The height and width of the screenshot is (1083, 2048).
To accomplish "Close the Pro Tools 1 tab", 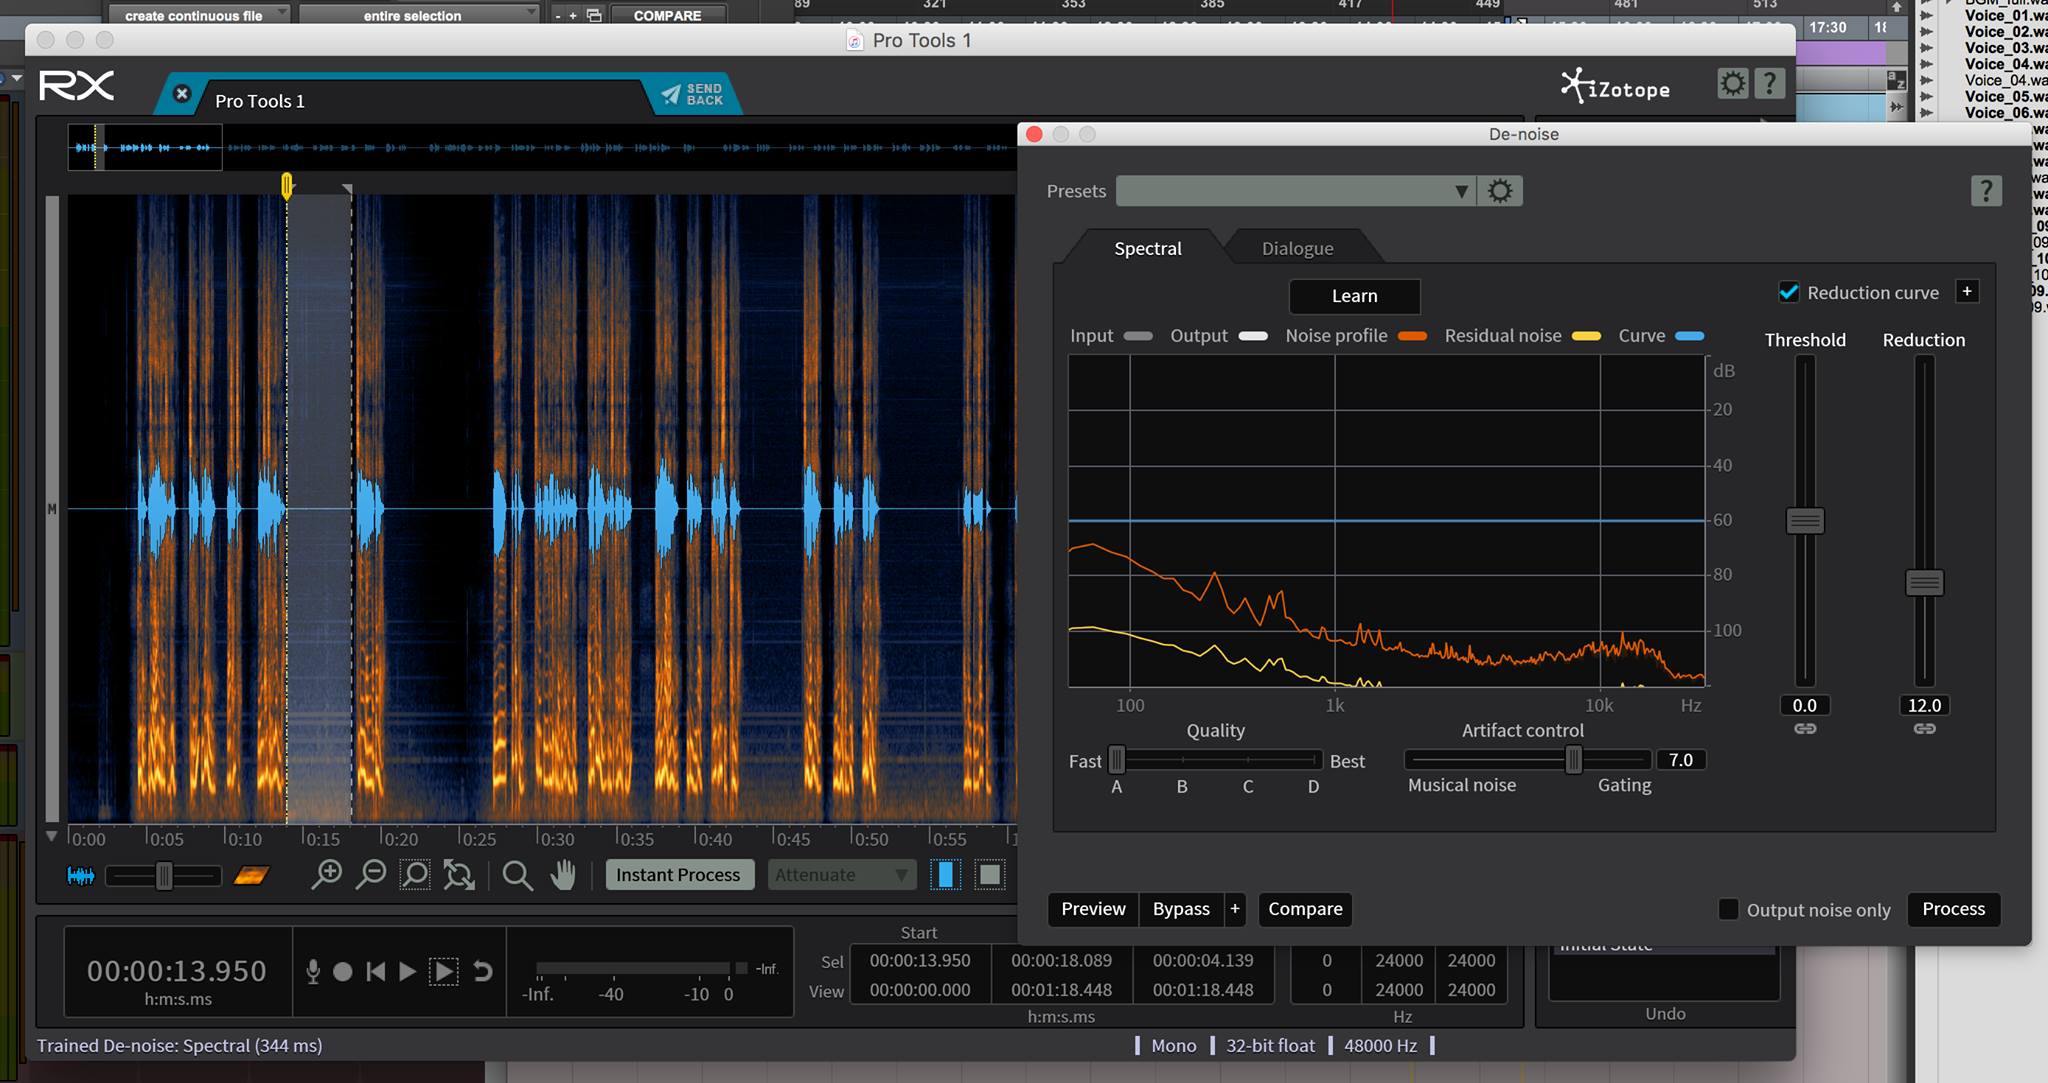I will click(x=181, y=93).
